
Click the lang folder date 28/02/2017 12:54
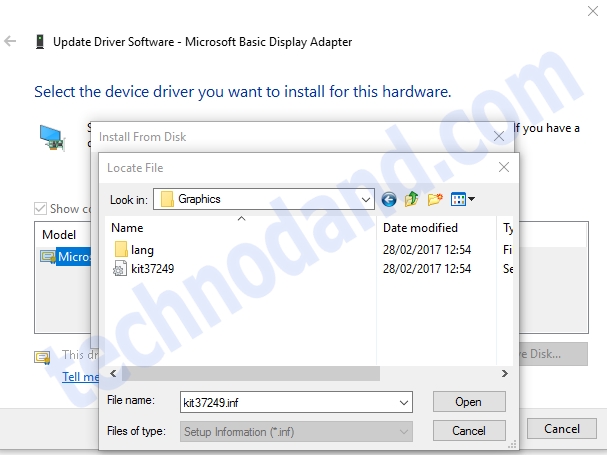427,250
